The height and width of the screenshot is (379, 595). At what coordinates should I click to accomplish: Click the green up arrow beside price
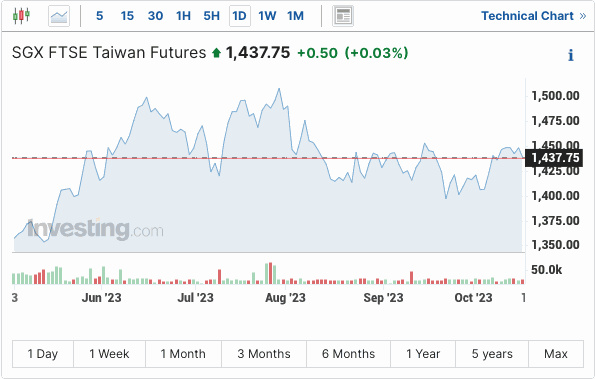216,53
